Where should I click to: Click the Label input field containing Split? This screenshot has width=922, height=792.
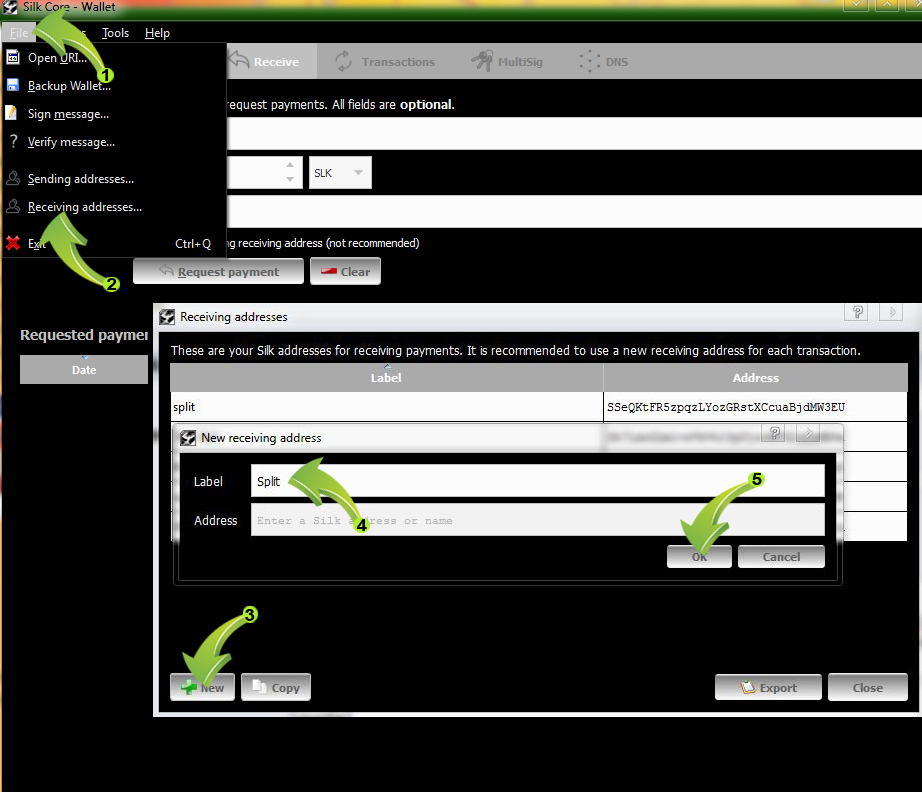pos(537,481)
